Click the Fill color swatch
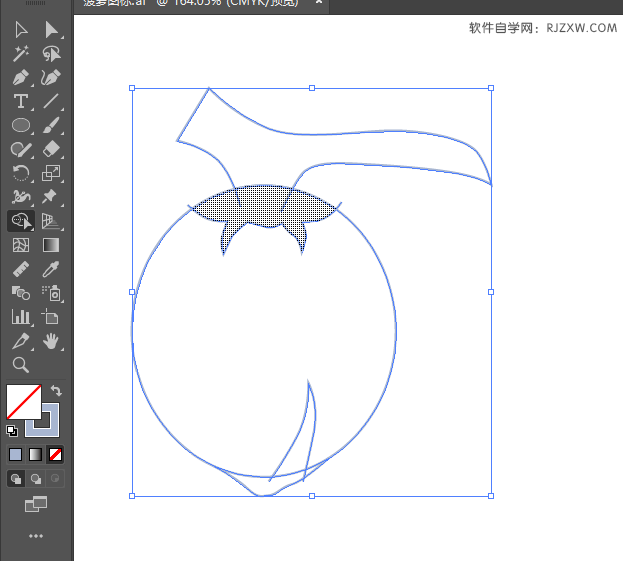The image size is (623, 561). pos(22,402)
